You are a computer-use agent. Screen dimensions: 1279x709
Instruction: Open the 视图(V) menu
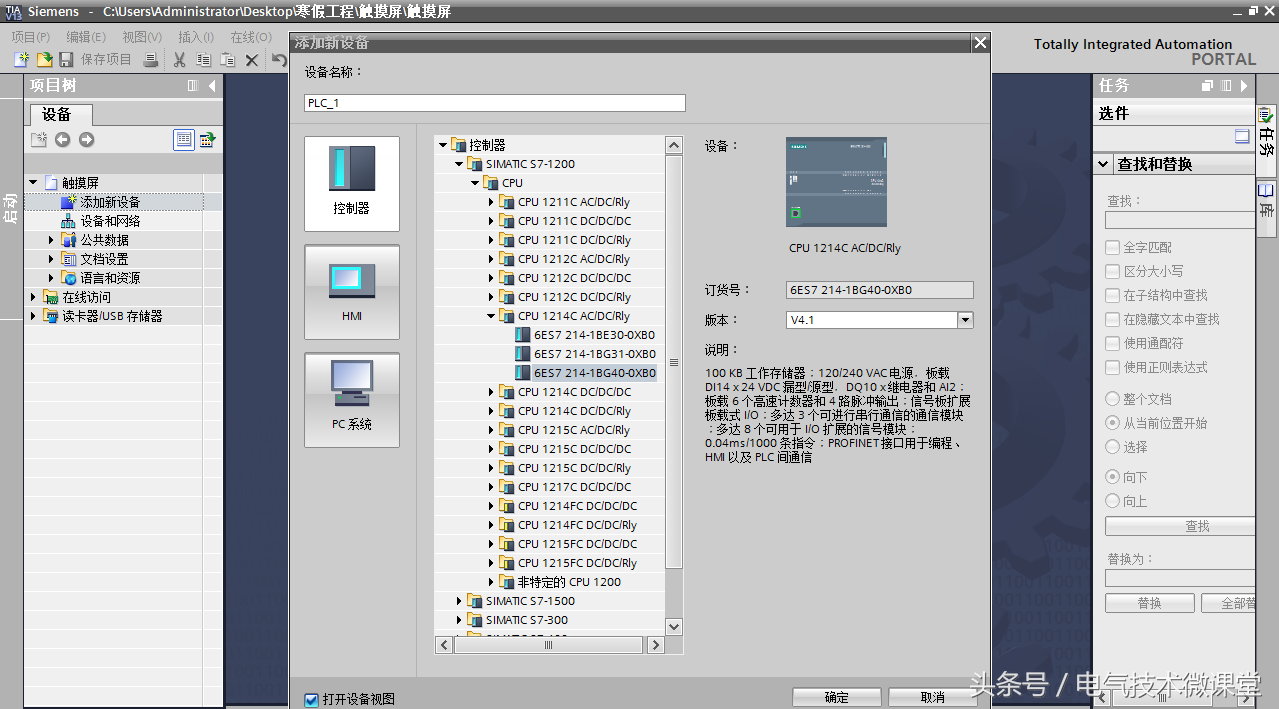(x=142, y=37)
